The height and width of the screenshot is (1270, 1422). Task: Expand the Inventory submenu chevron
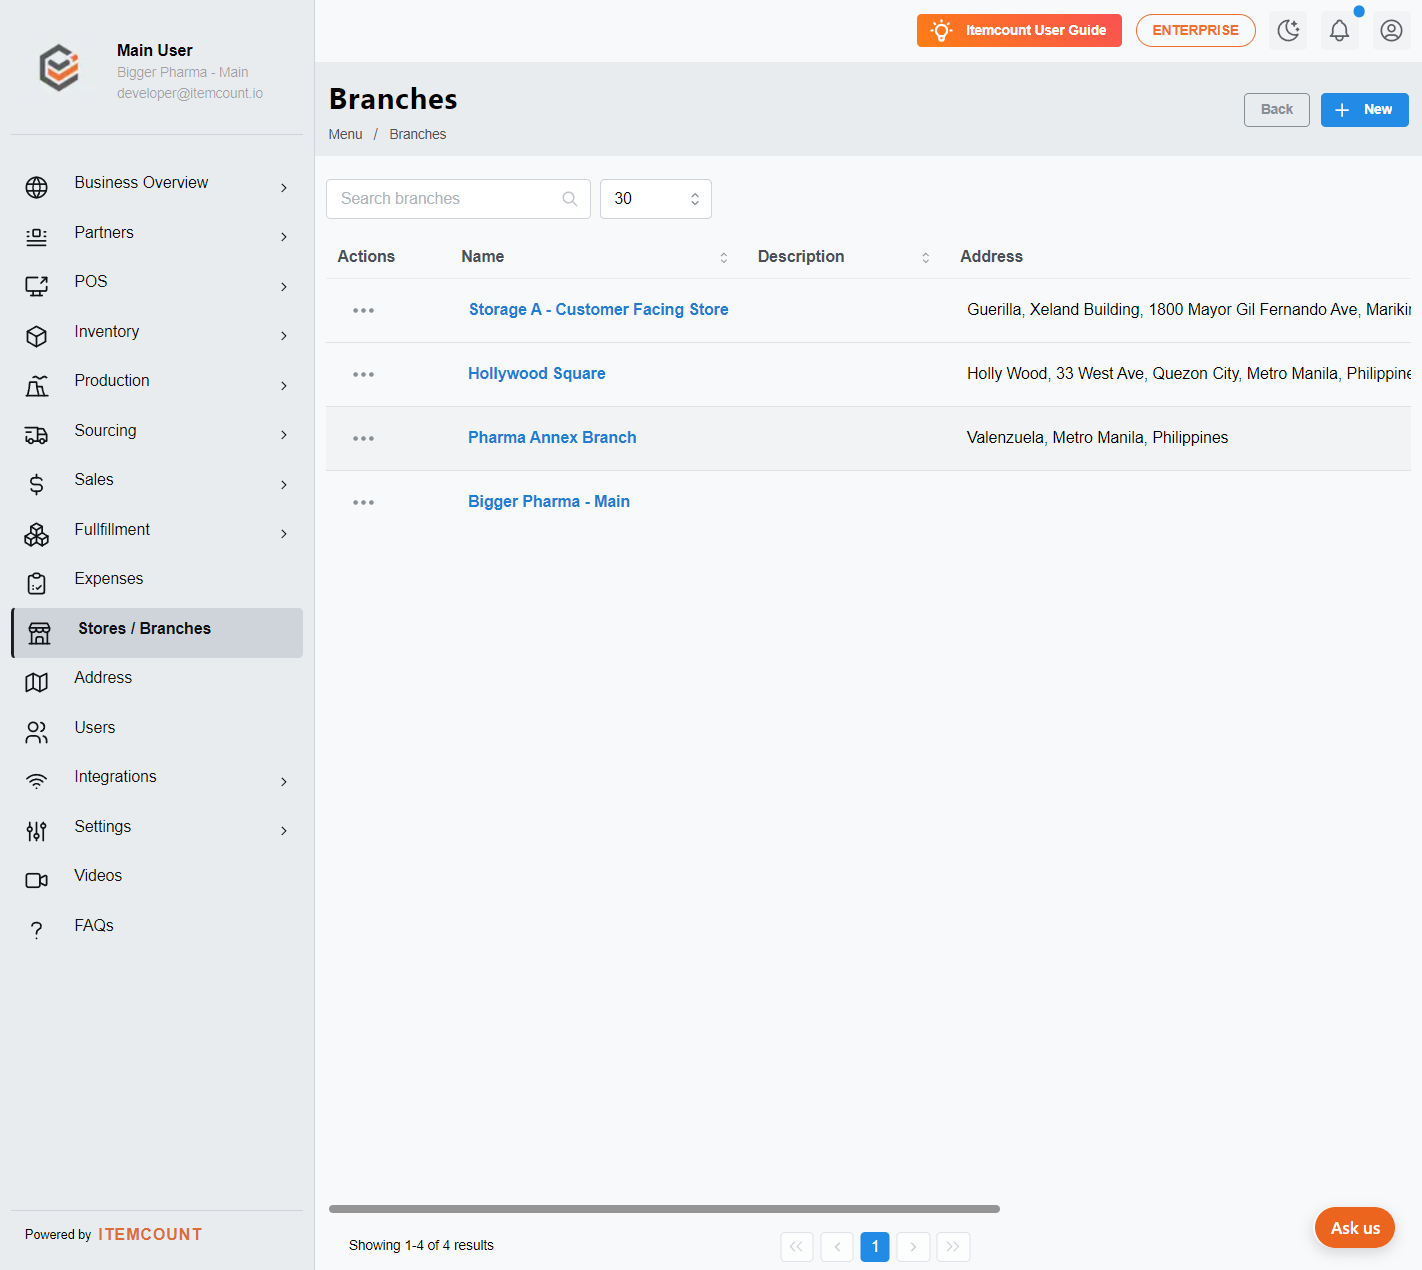[284, 336]
